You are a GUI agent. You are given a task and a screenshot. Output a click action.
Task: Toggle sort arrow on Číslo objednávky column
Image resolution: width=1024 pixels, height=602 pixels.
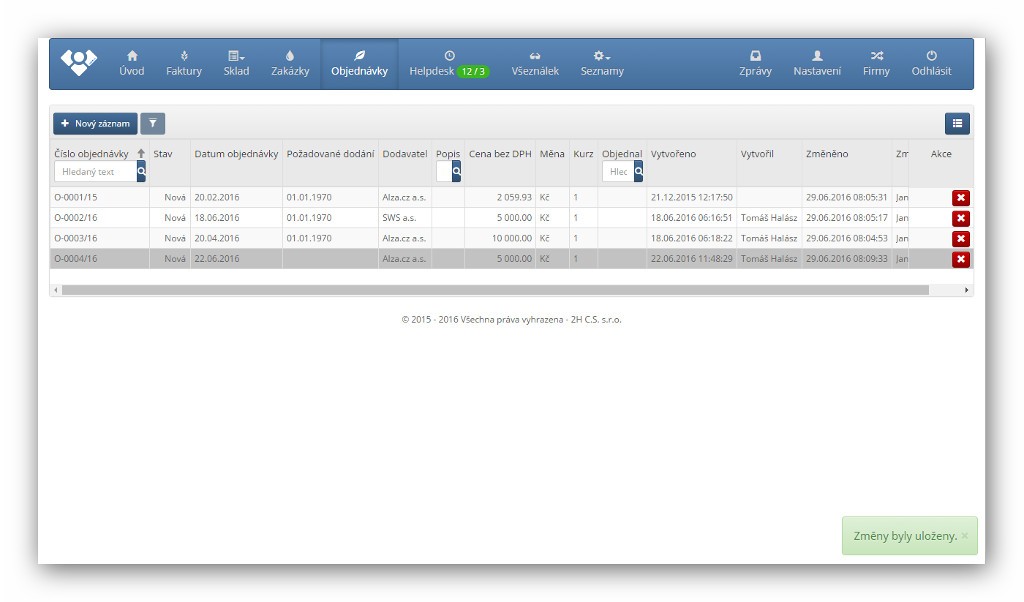click(141, 154)
